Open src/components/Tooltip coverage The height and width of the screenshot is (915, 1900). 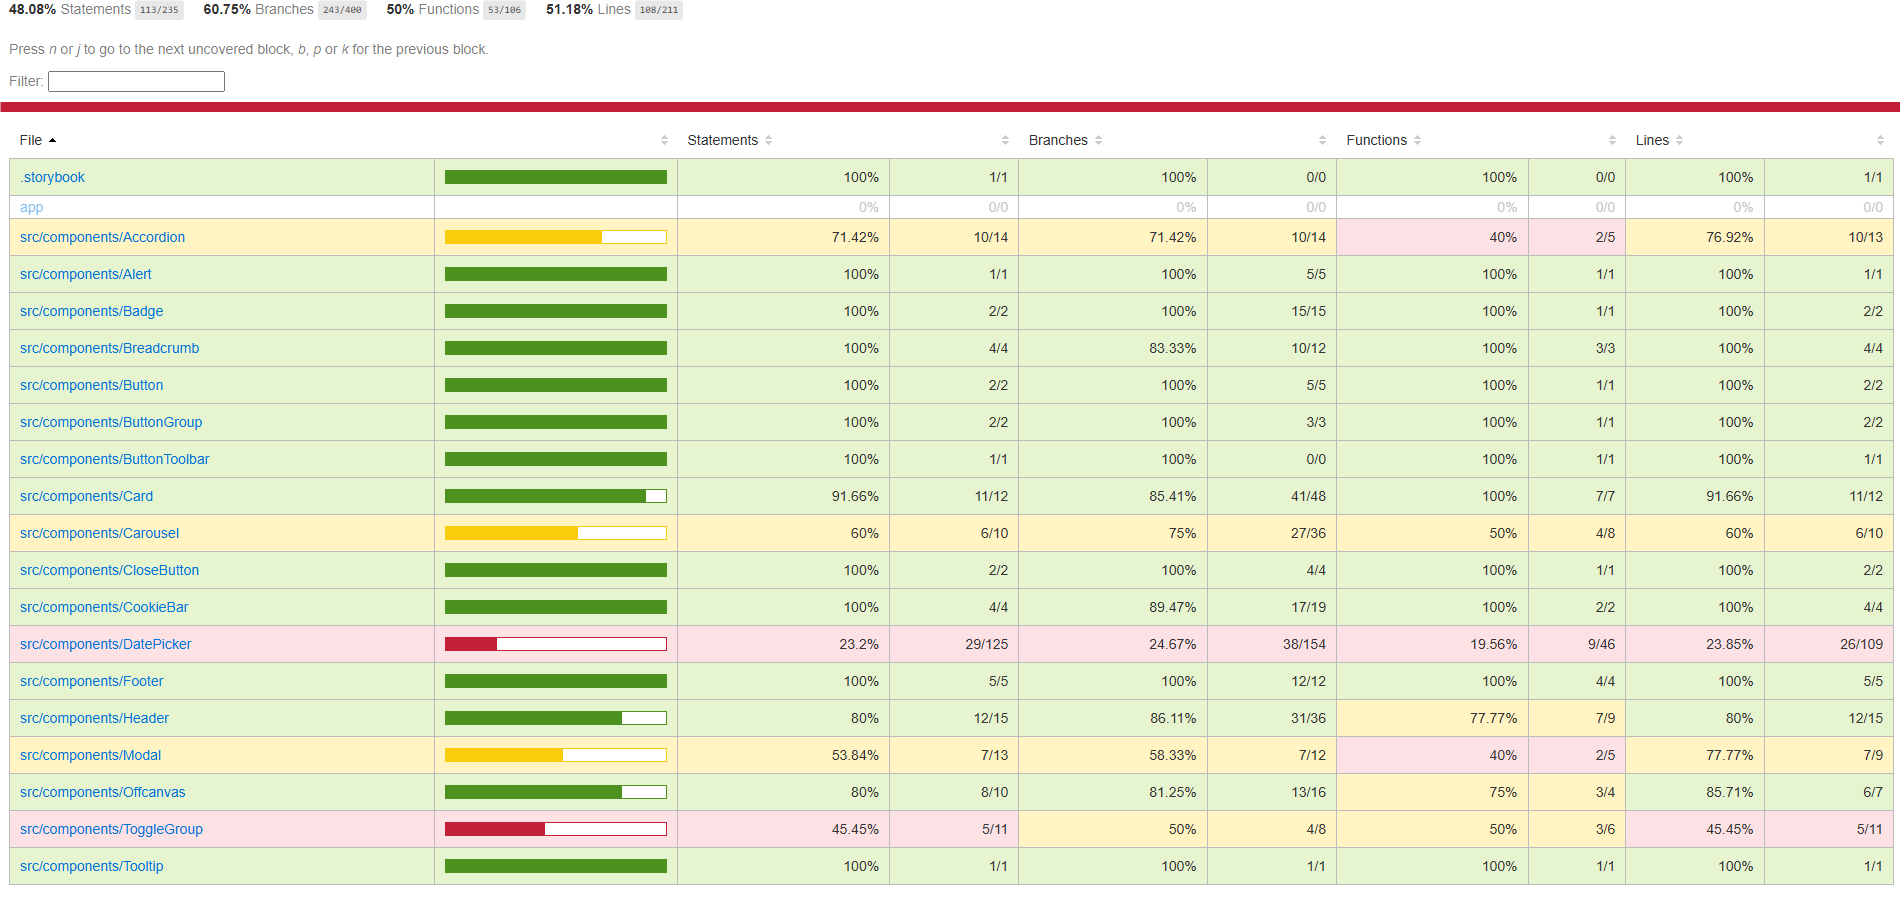(91, 866)
